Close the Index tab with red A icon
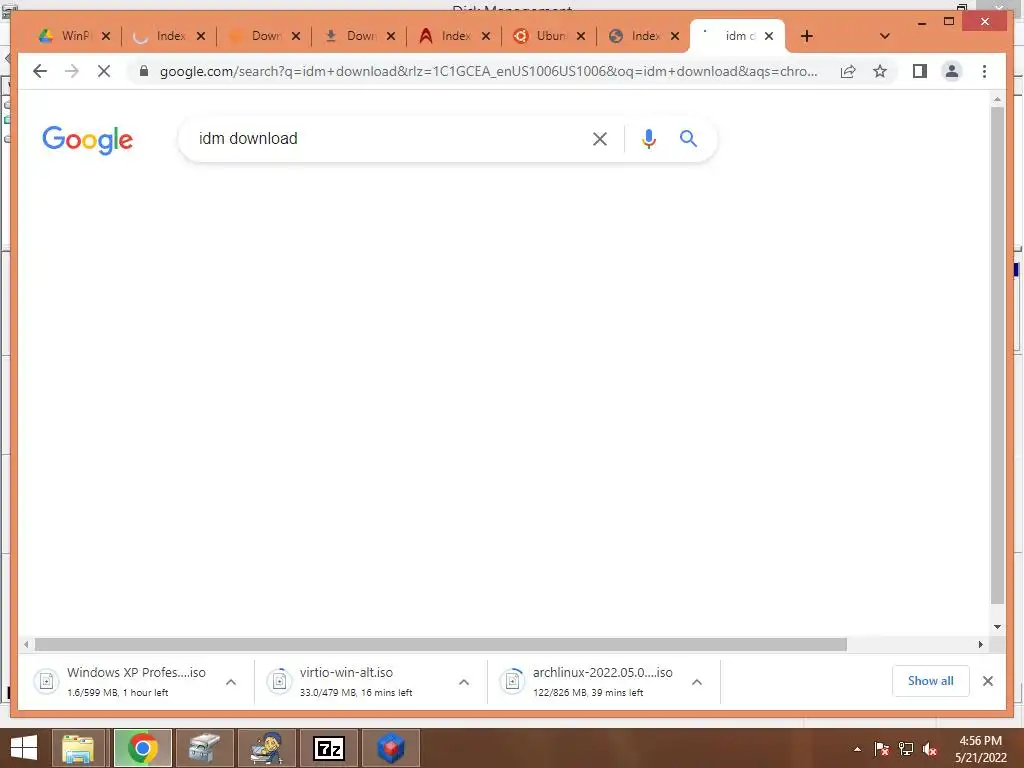 (x=486, y=36)
